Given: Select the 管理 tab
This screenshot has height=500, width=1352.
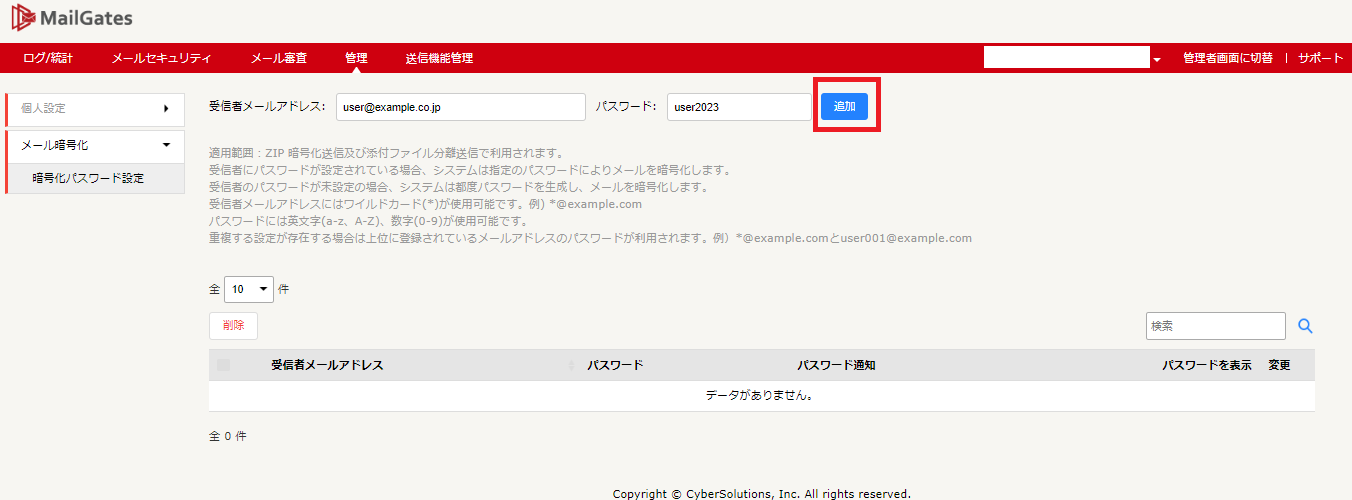Looking at the screenshot, I should coord(356,58).
